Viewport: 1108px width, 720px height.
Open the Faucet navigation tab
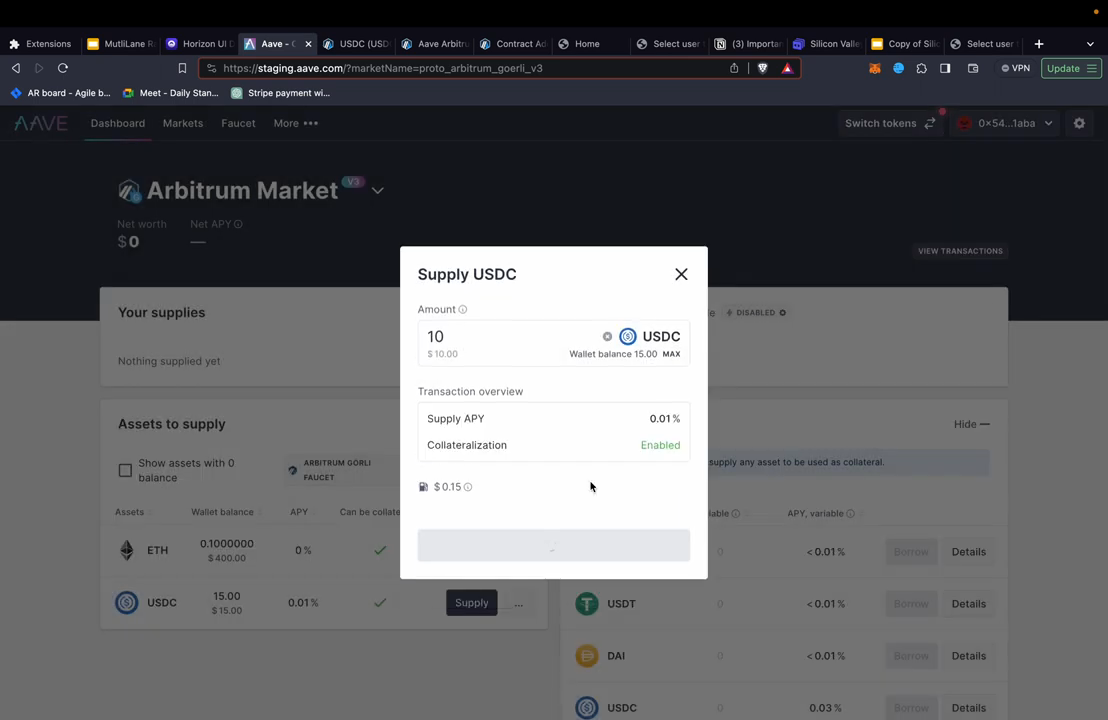[x=238, y=123]
